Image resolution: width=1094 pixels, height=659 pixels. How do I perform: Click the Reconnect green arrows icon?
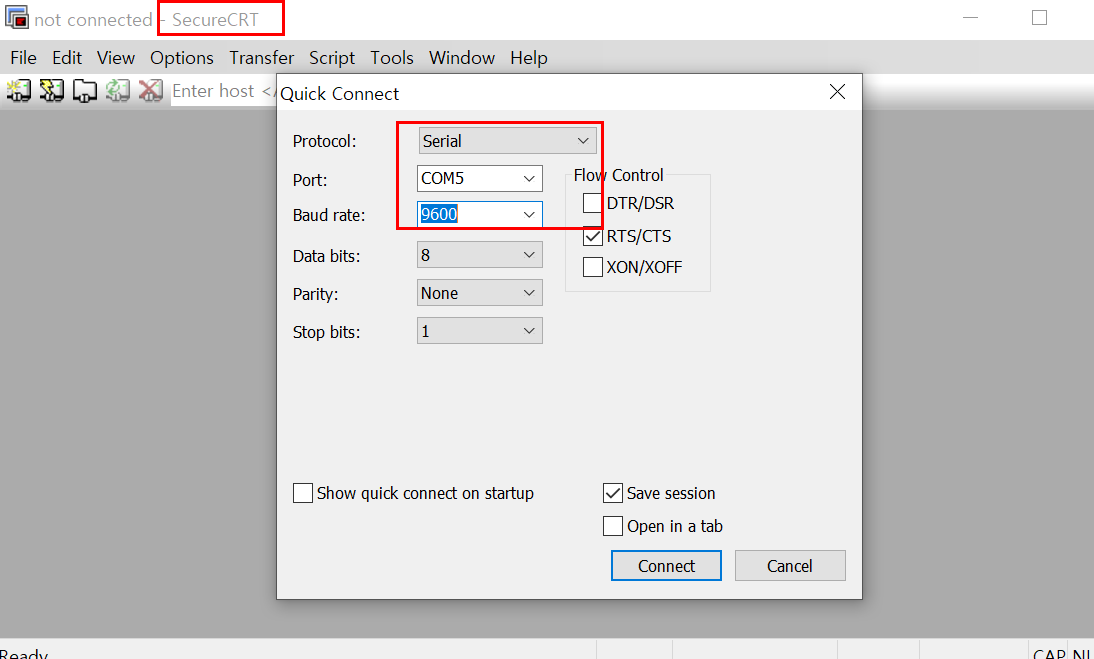117,91
